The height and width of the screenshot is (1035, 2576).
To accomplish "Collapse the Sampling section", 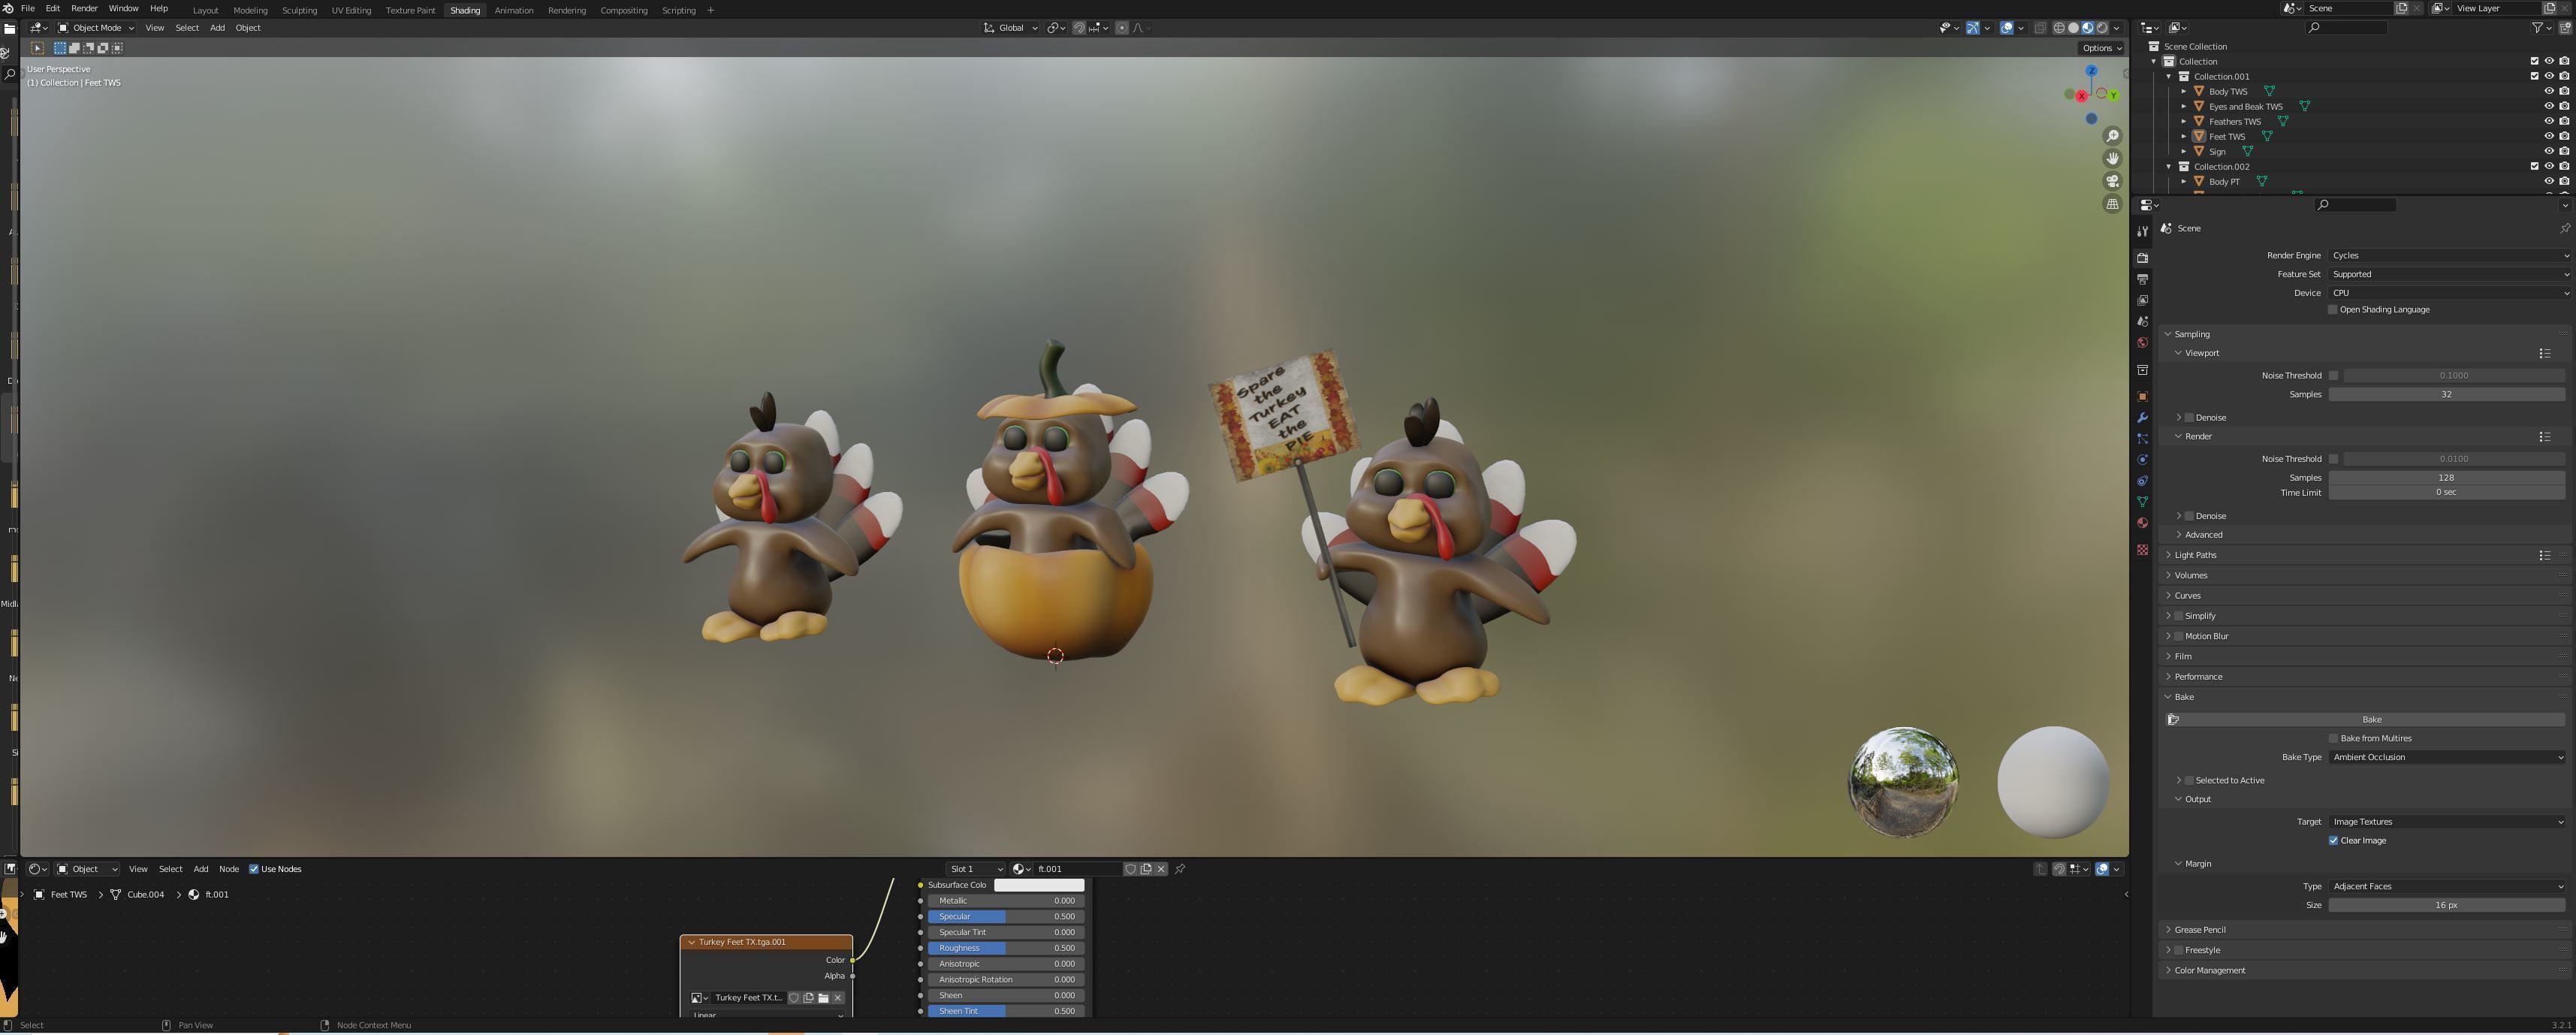I will 2191,333.
